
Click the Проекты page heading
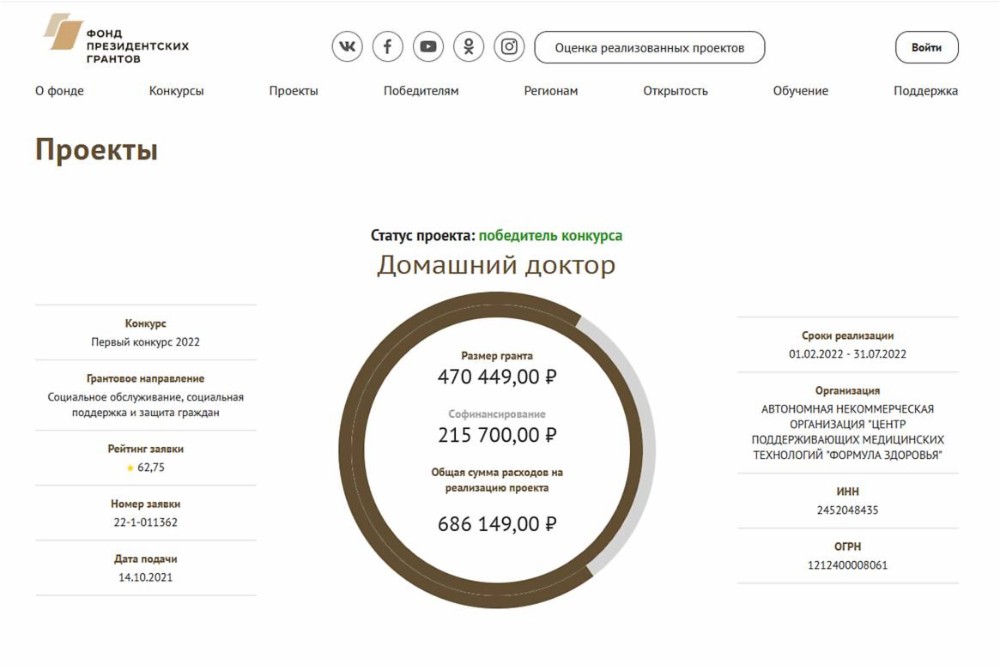pos(96,150)
